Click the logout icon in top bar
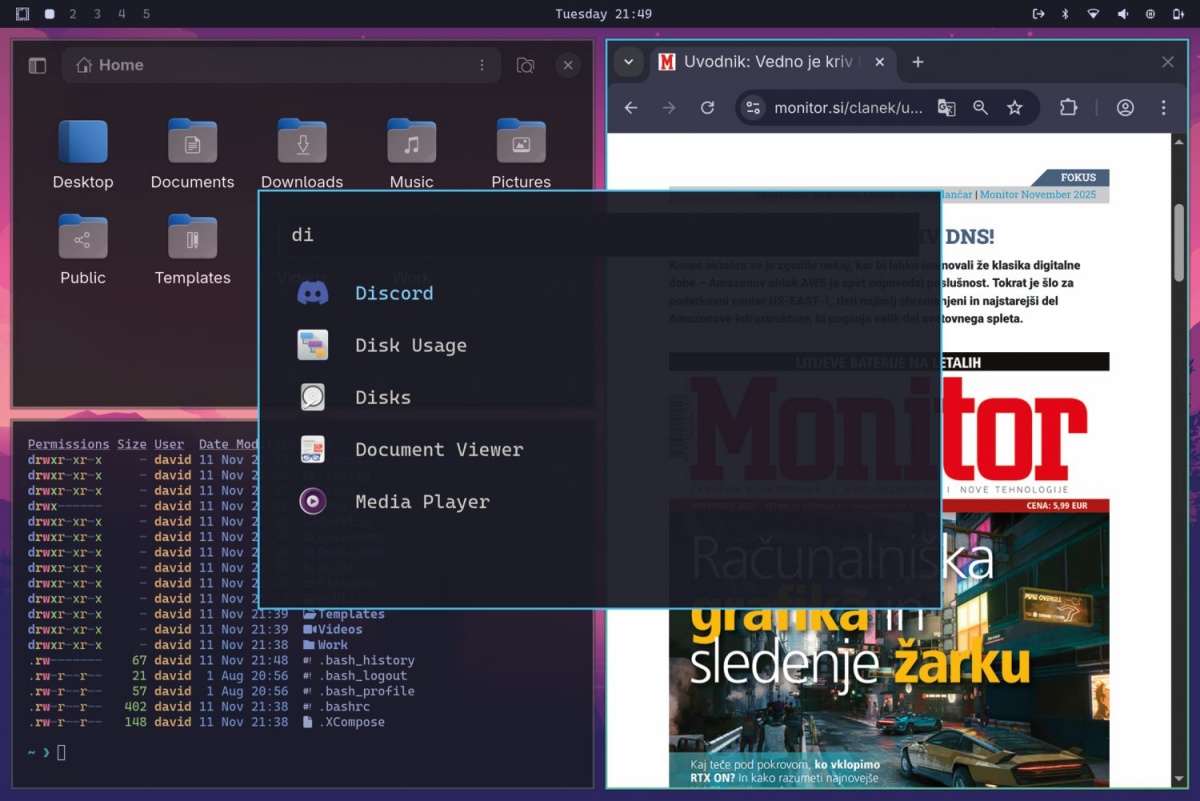1200x801 pixels. (1039, 14)
